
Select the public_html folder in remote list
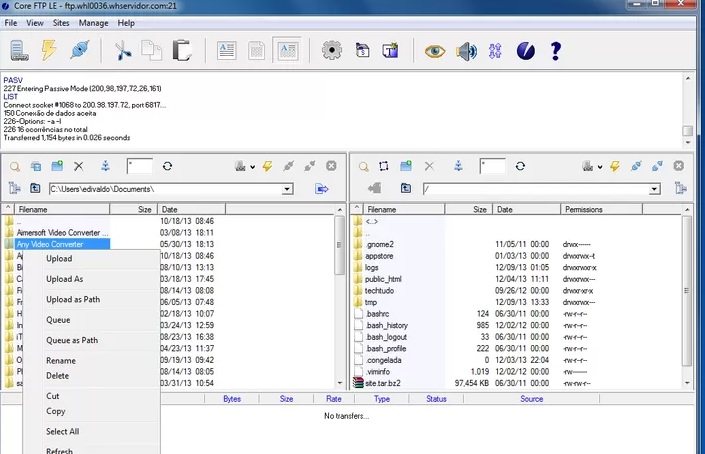(x=383, y=279)
